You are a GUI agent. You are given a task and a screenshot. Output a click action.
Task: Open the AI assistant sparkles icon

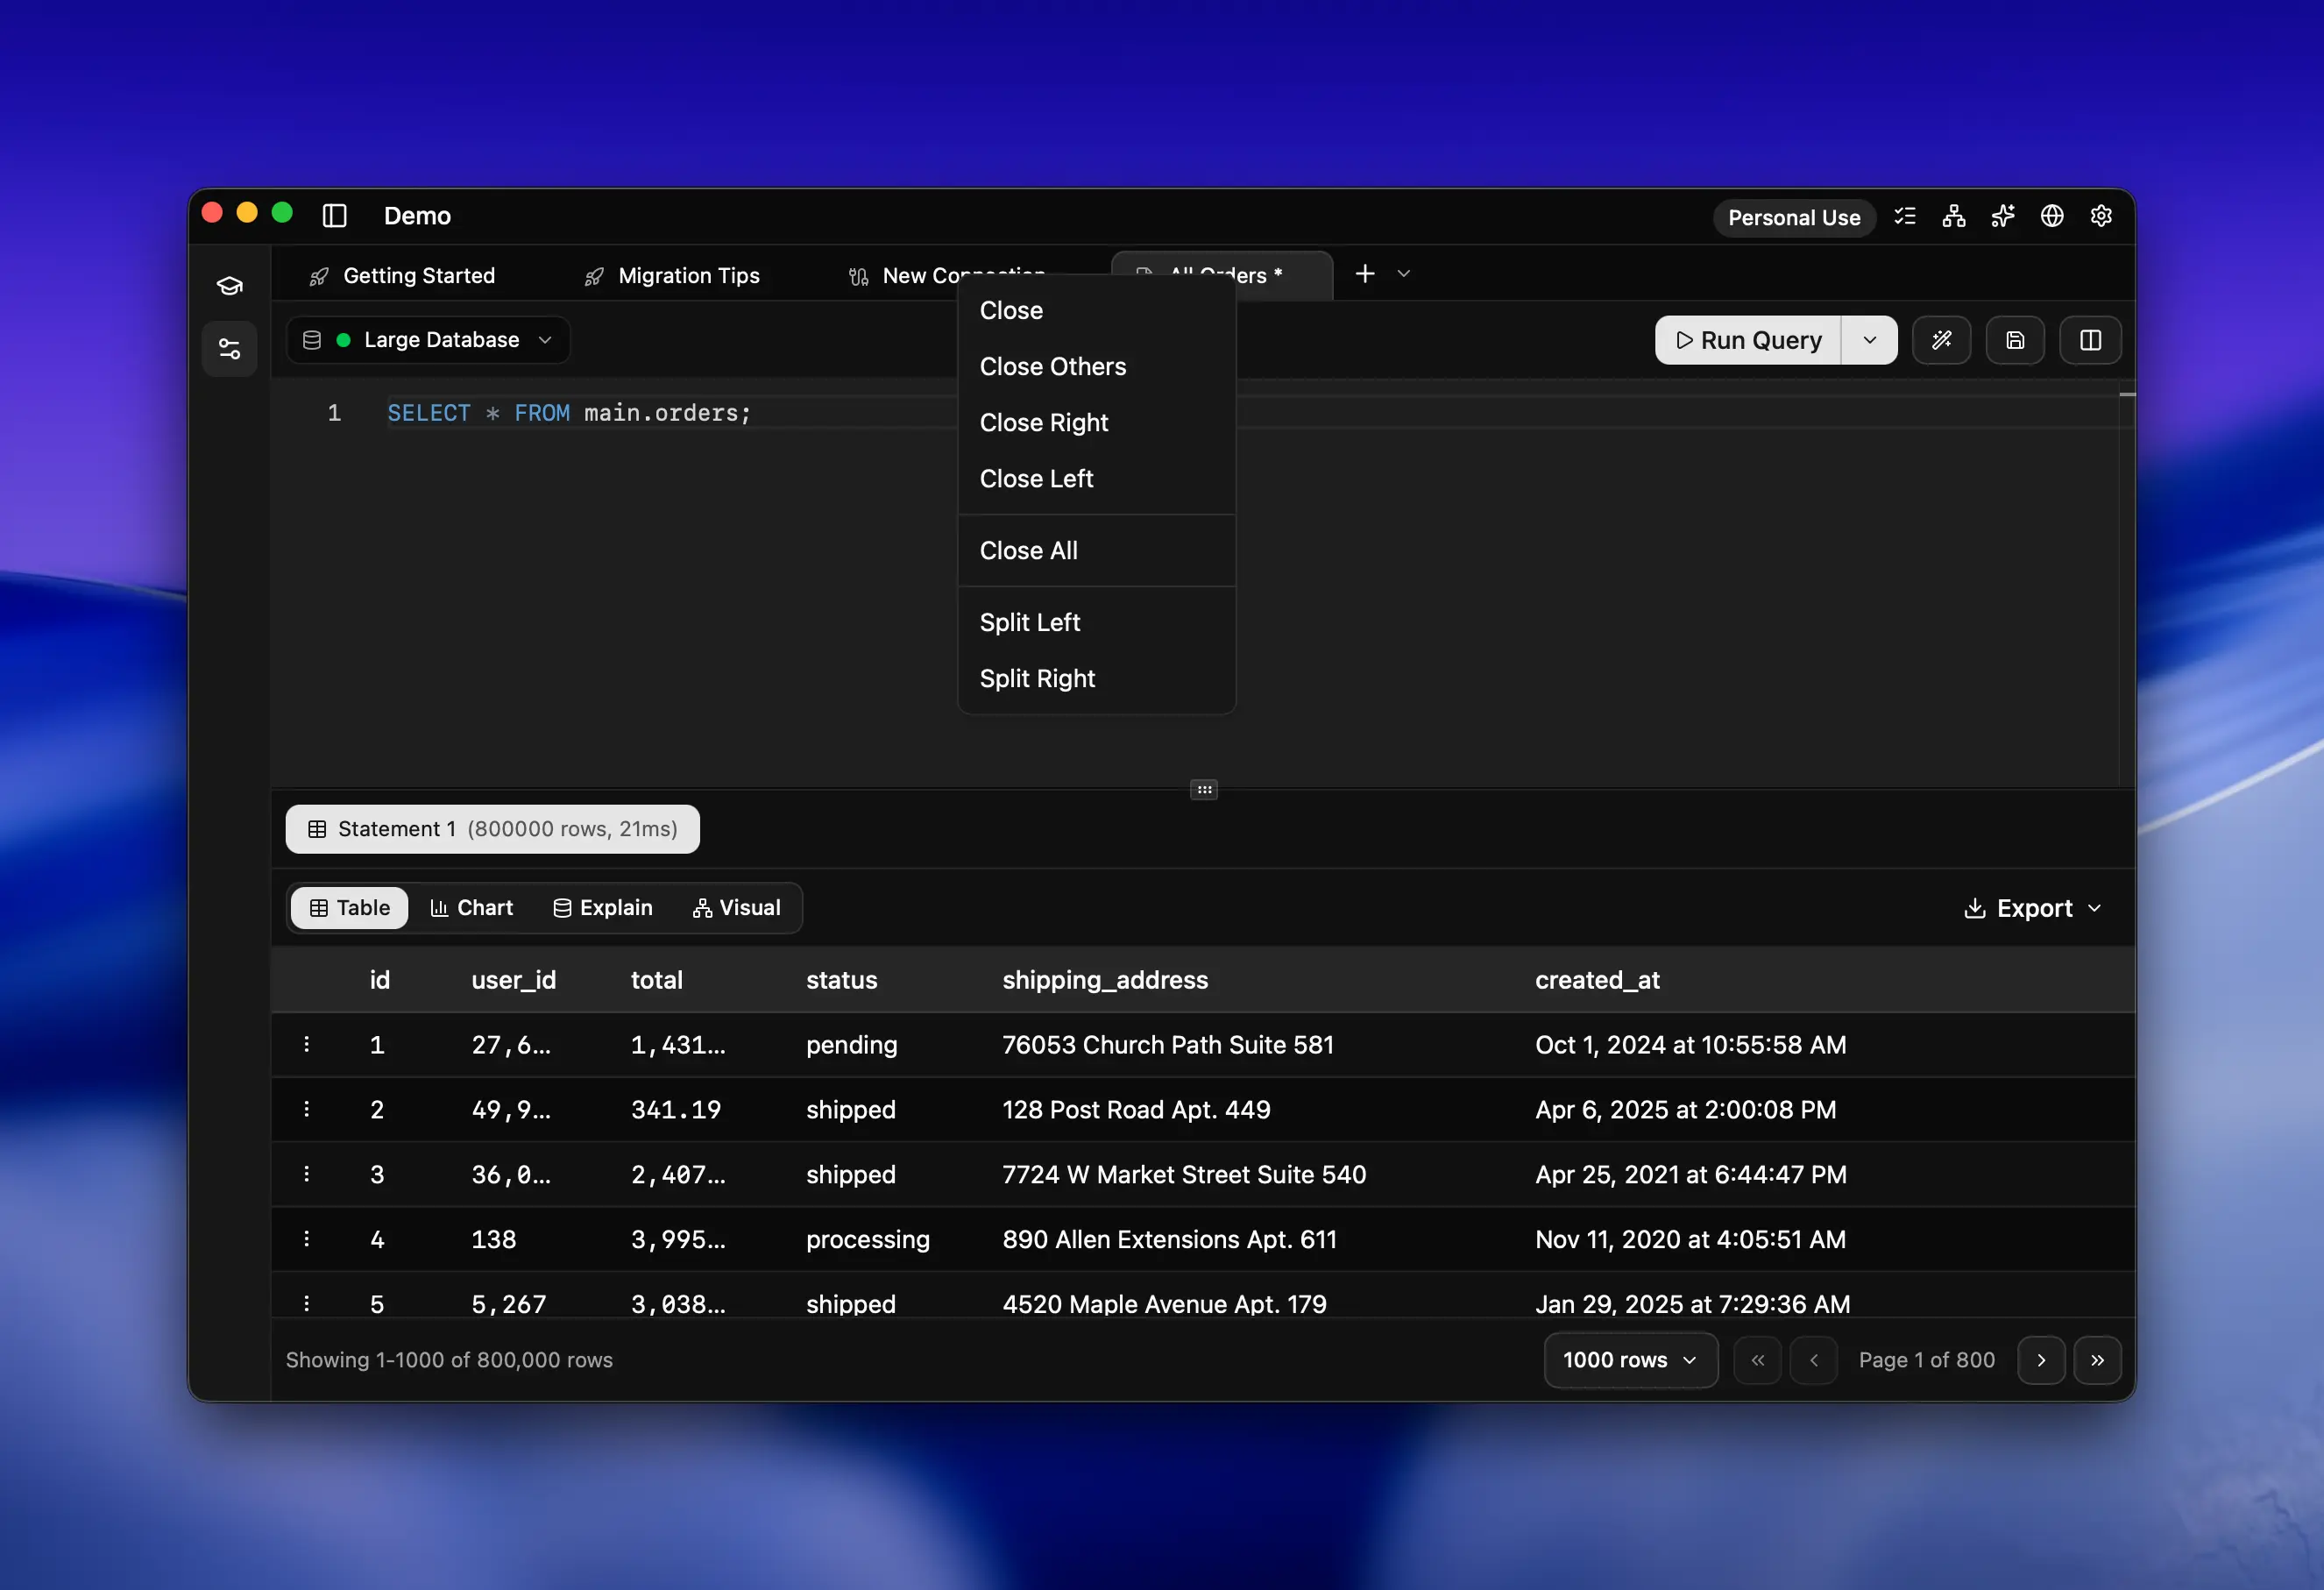click(2002, 216)
